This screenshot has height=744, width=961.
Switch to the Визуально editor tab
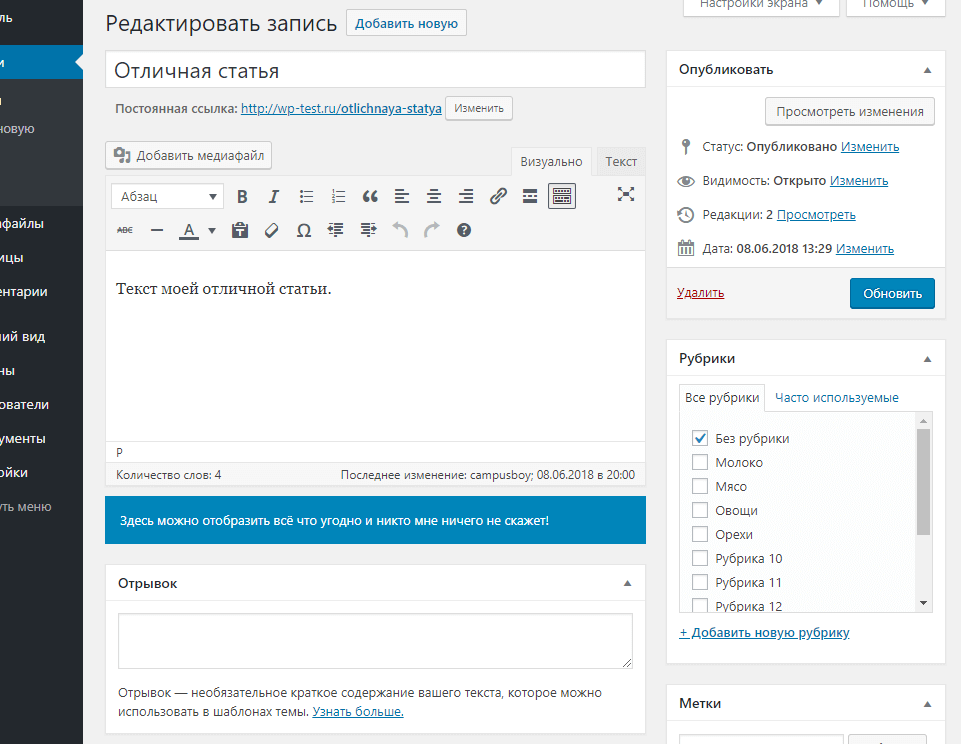(x=551, y=162)
